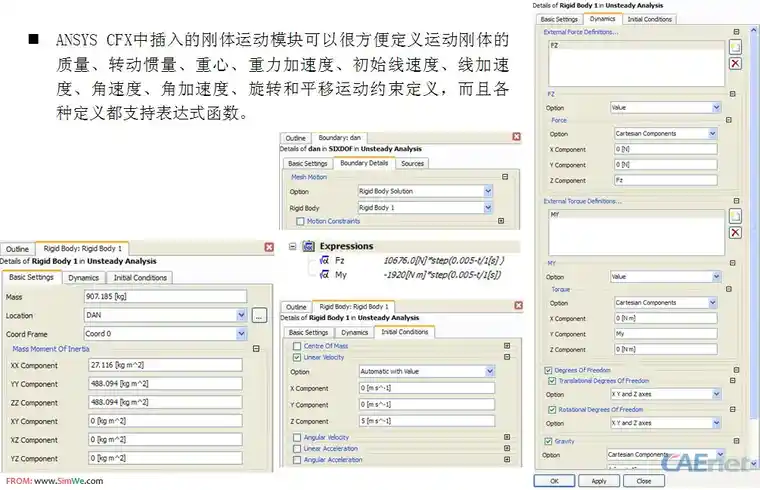This screenshot has height=490, width=760.
Task: Select MY item in torque definitions list
Action: point(636,215)
